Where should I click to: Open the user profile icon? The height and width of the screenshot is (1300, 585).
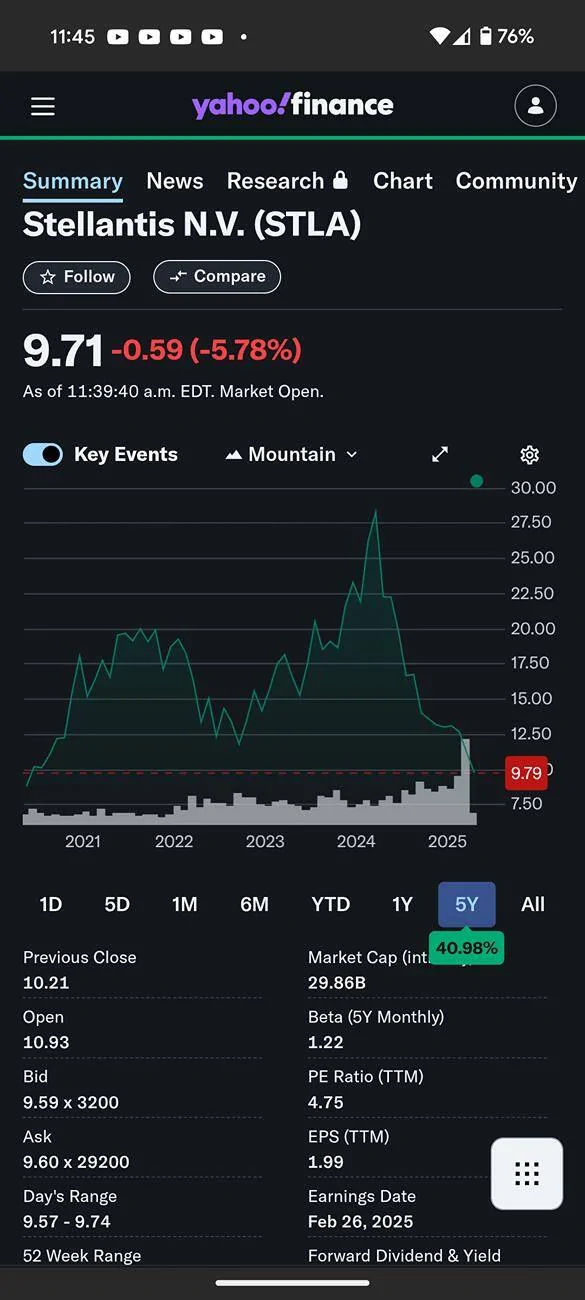coord(535,106)
